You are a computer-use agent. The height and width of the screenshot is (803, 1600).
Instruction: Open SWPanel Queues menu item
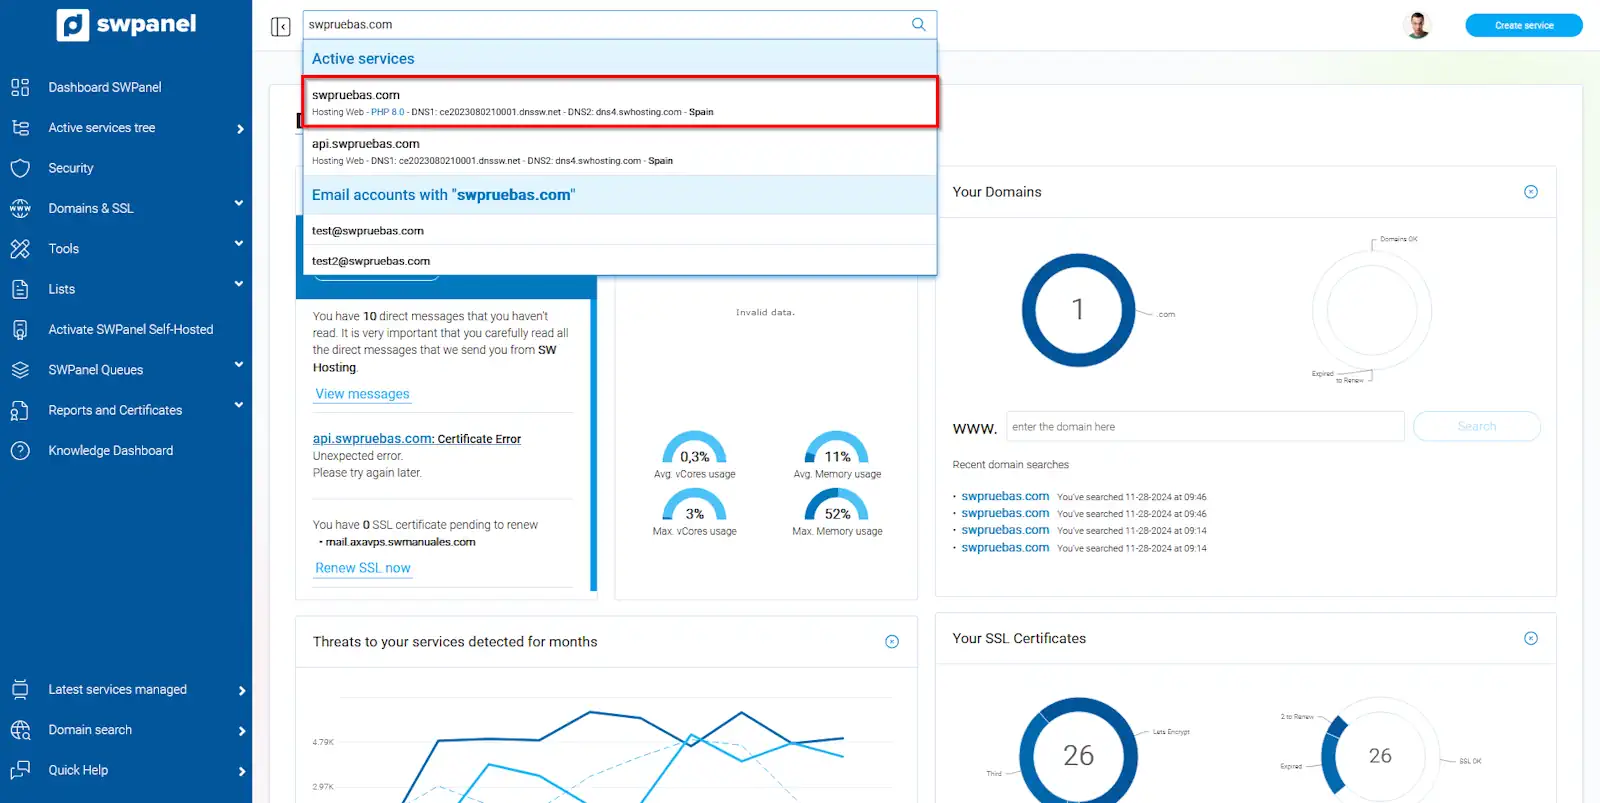(95, 370)
